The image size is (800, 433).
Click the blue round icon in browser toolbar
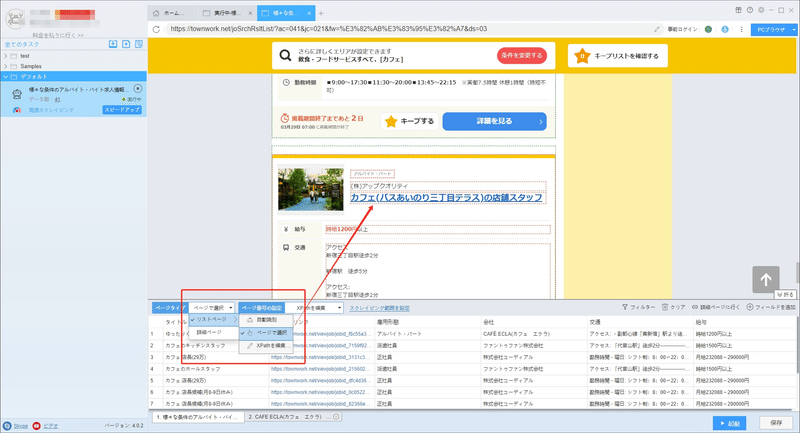point(725,29)
